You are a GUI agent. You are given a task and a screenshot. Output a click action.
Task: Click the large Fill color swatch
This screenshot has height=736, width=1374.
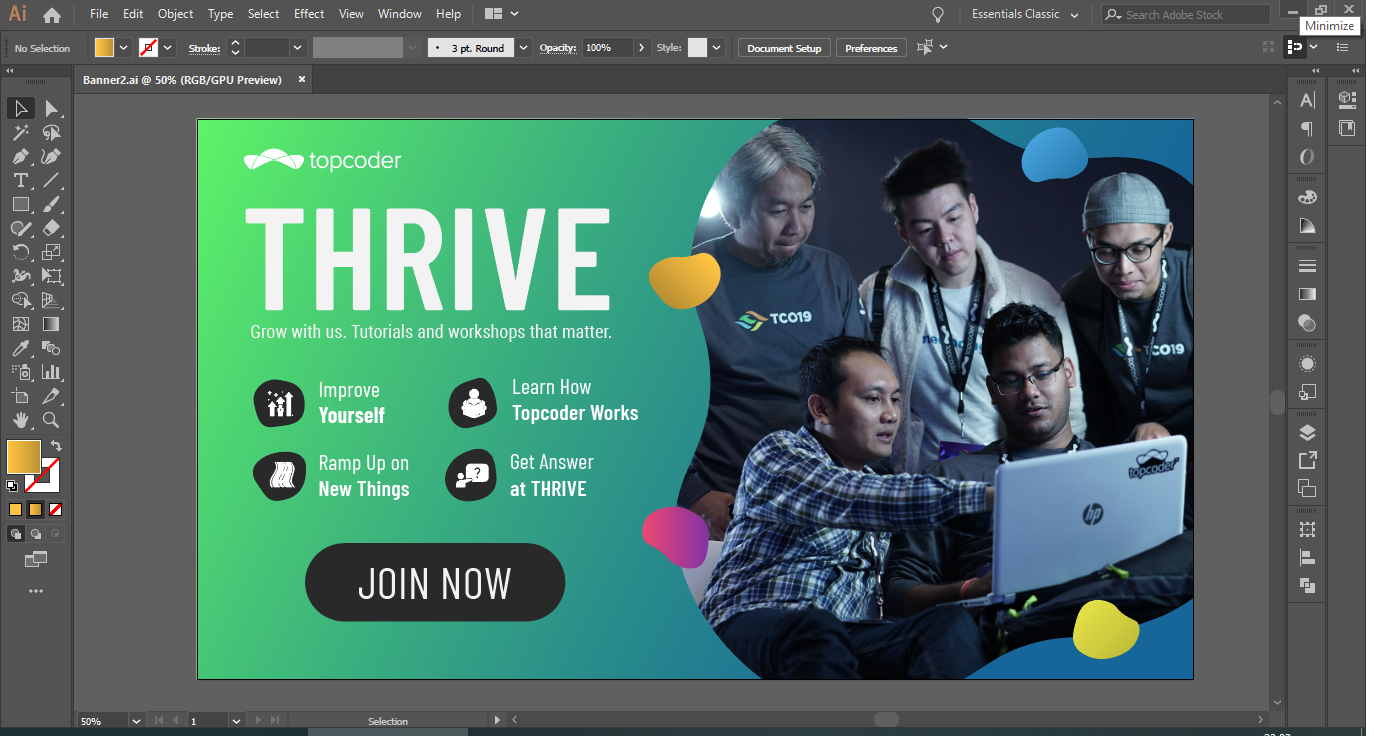[x=24, y=457]
